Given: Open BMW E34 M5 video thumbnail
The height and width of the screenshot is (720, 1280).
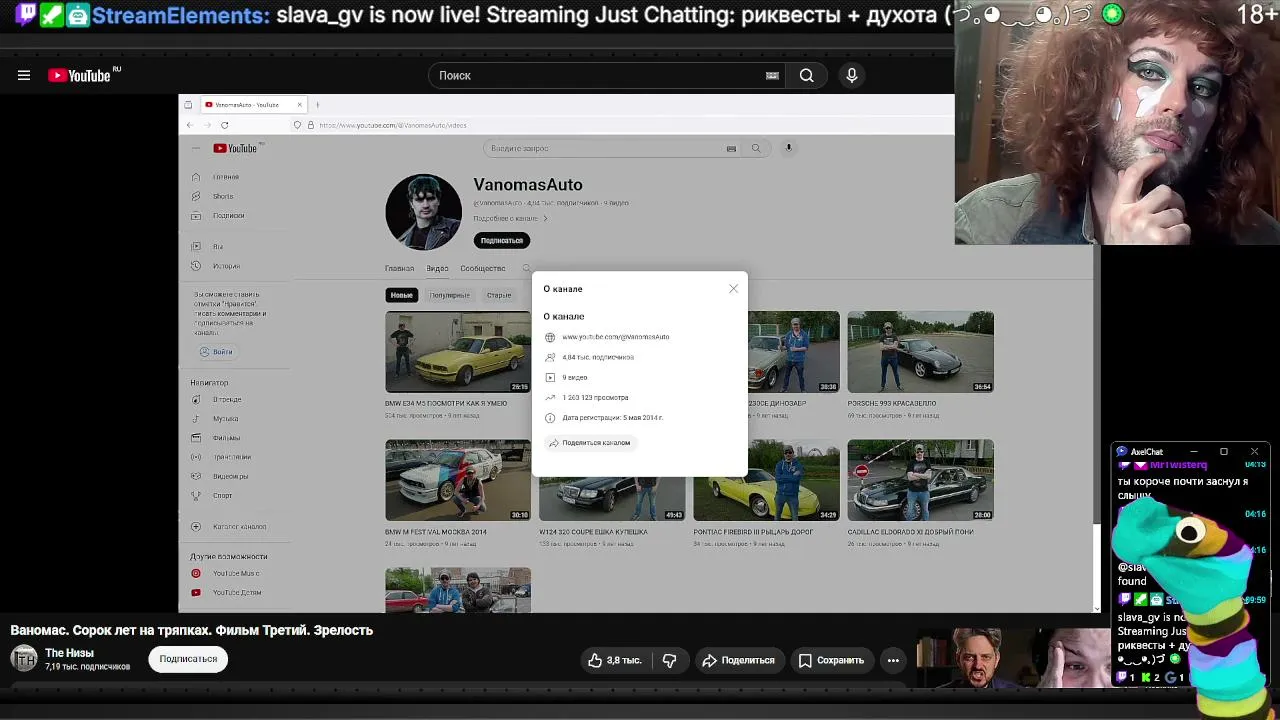Looking at the screenshot, I should click(x=458, y=352).
